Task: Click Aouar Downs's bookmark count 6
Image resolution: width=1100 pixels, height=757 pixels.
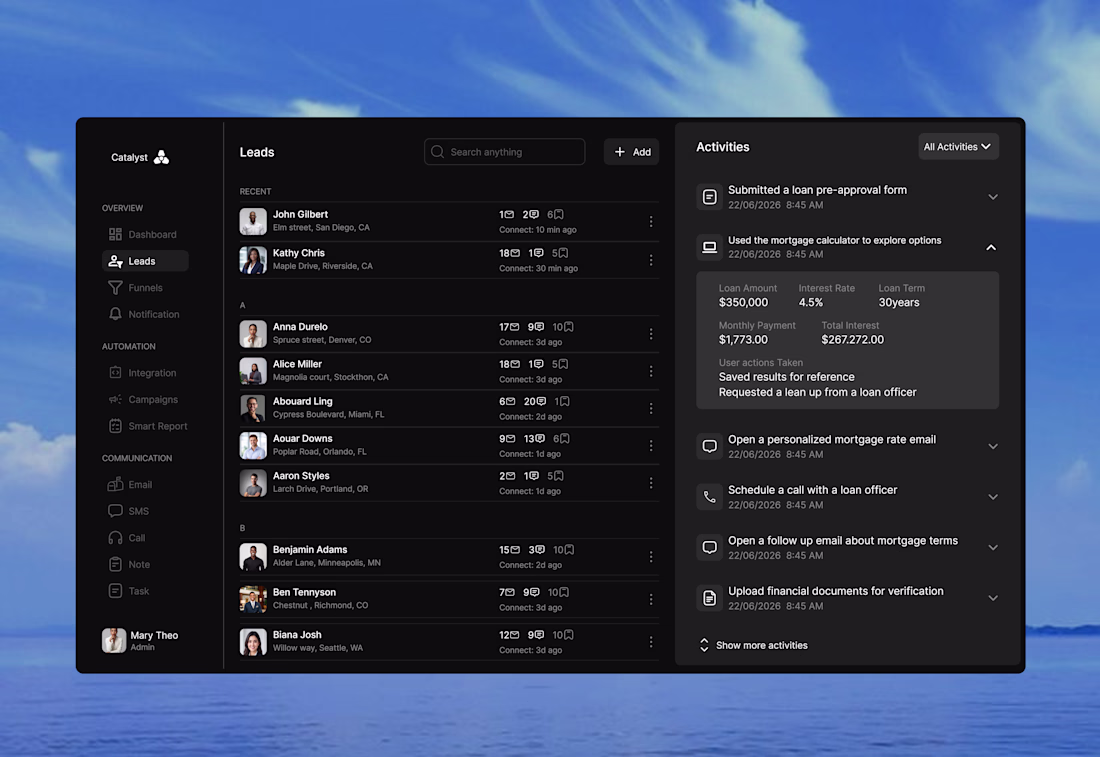Action: pos(561,438)
